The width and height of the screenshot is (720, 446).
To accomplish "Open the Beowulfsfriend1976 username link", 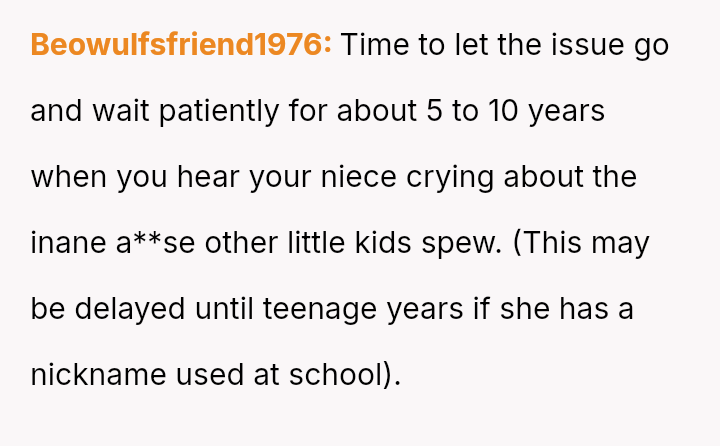I will click(180, 46).
